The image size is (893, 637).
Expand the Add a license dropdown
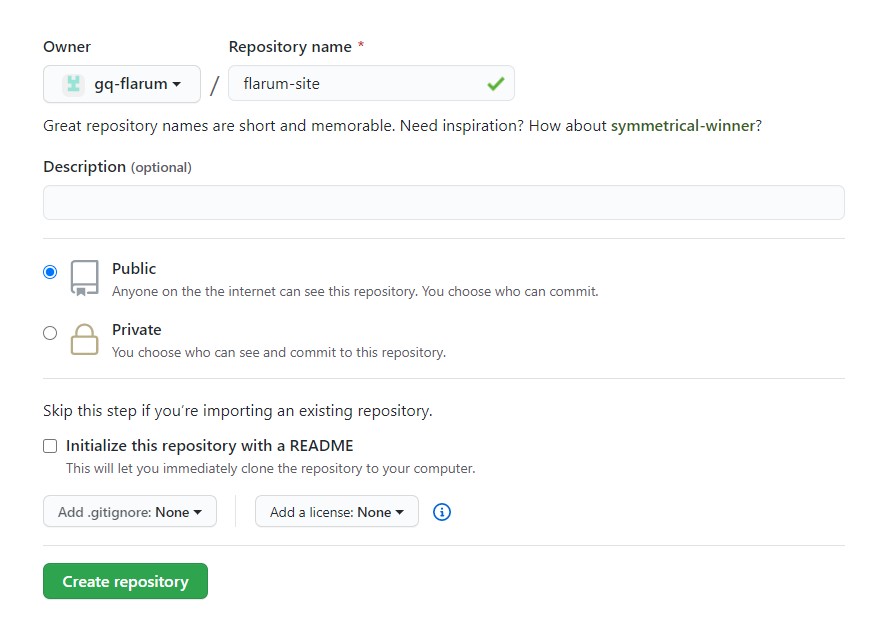[x=337, y=512]
